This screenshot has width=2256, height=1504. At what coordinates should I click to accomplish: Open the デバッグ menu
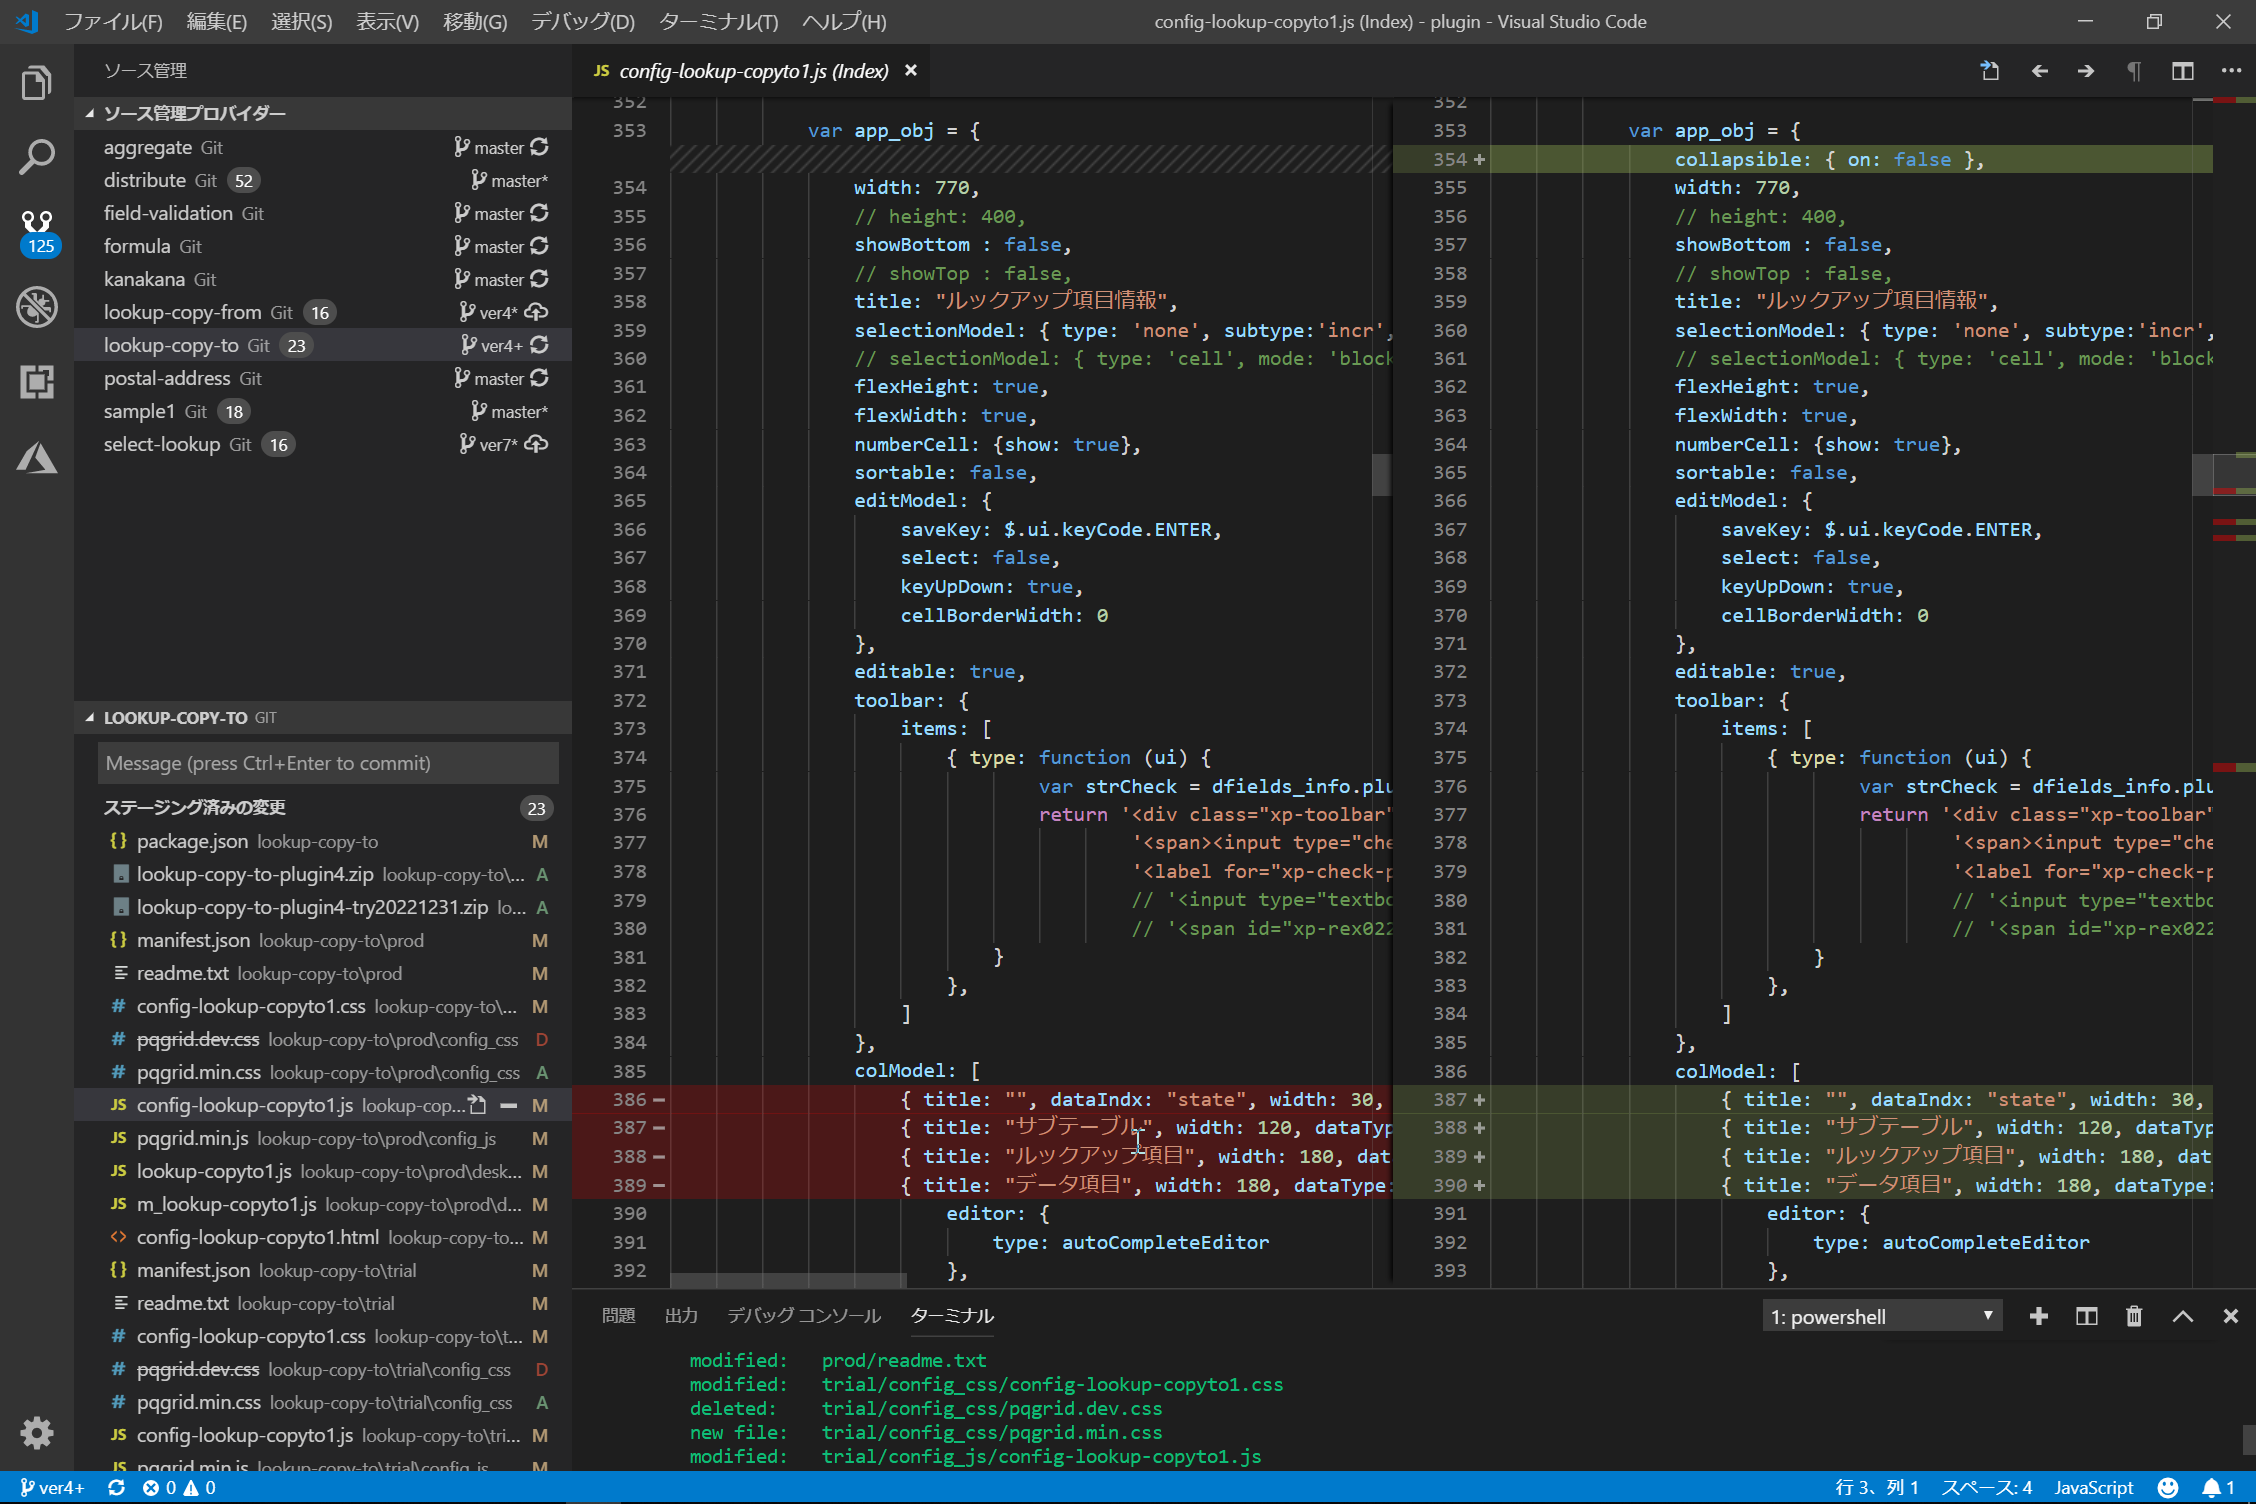581,21
